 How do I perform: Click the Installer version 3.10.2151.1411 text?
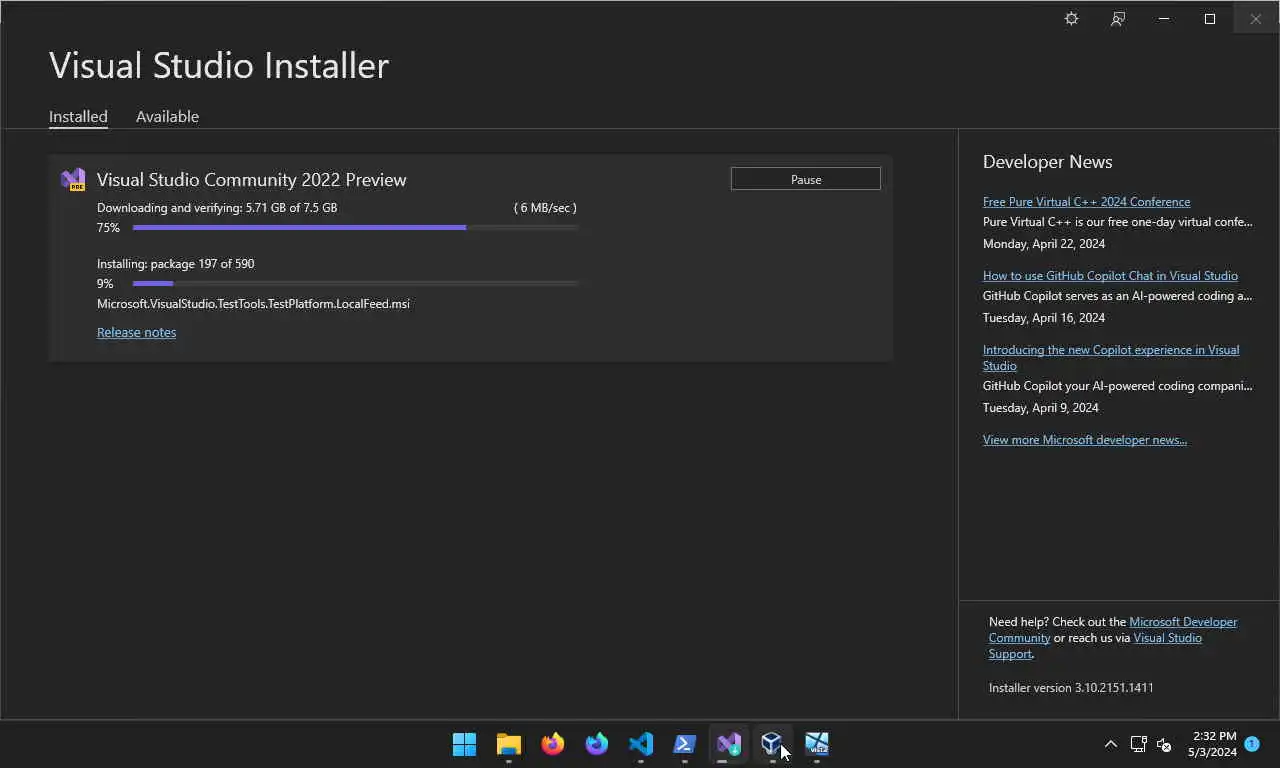[x=1071, y=688]
